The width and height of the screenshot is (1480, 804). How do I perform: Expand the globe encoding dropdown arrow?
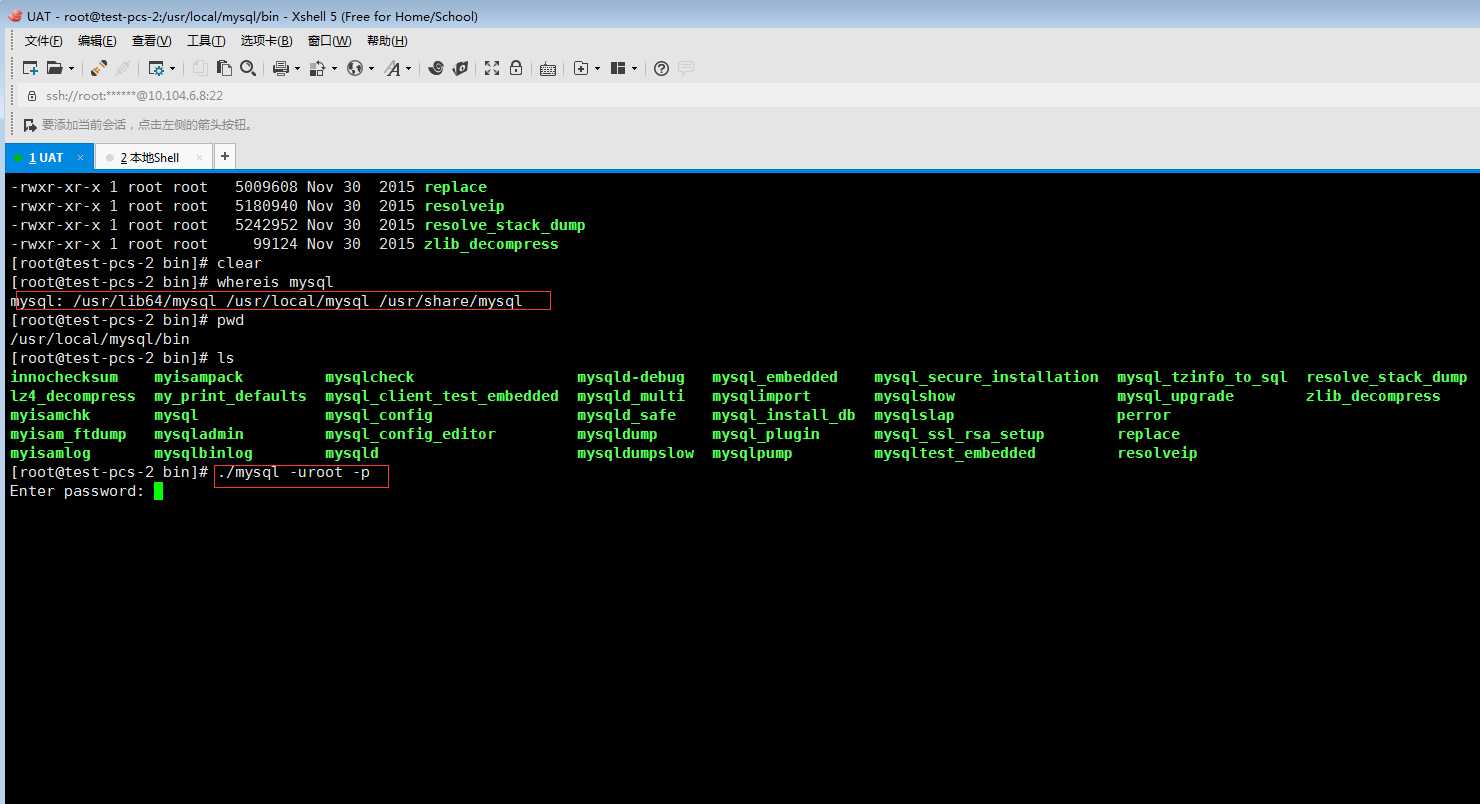tap(371, 68)
